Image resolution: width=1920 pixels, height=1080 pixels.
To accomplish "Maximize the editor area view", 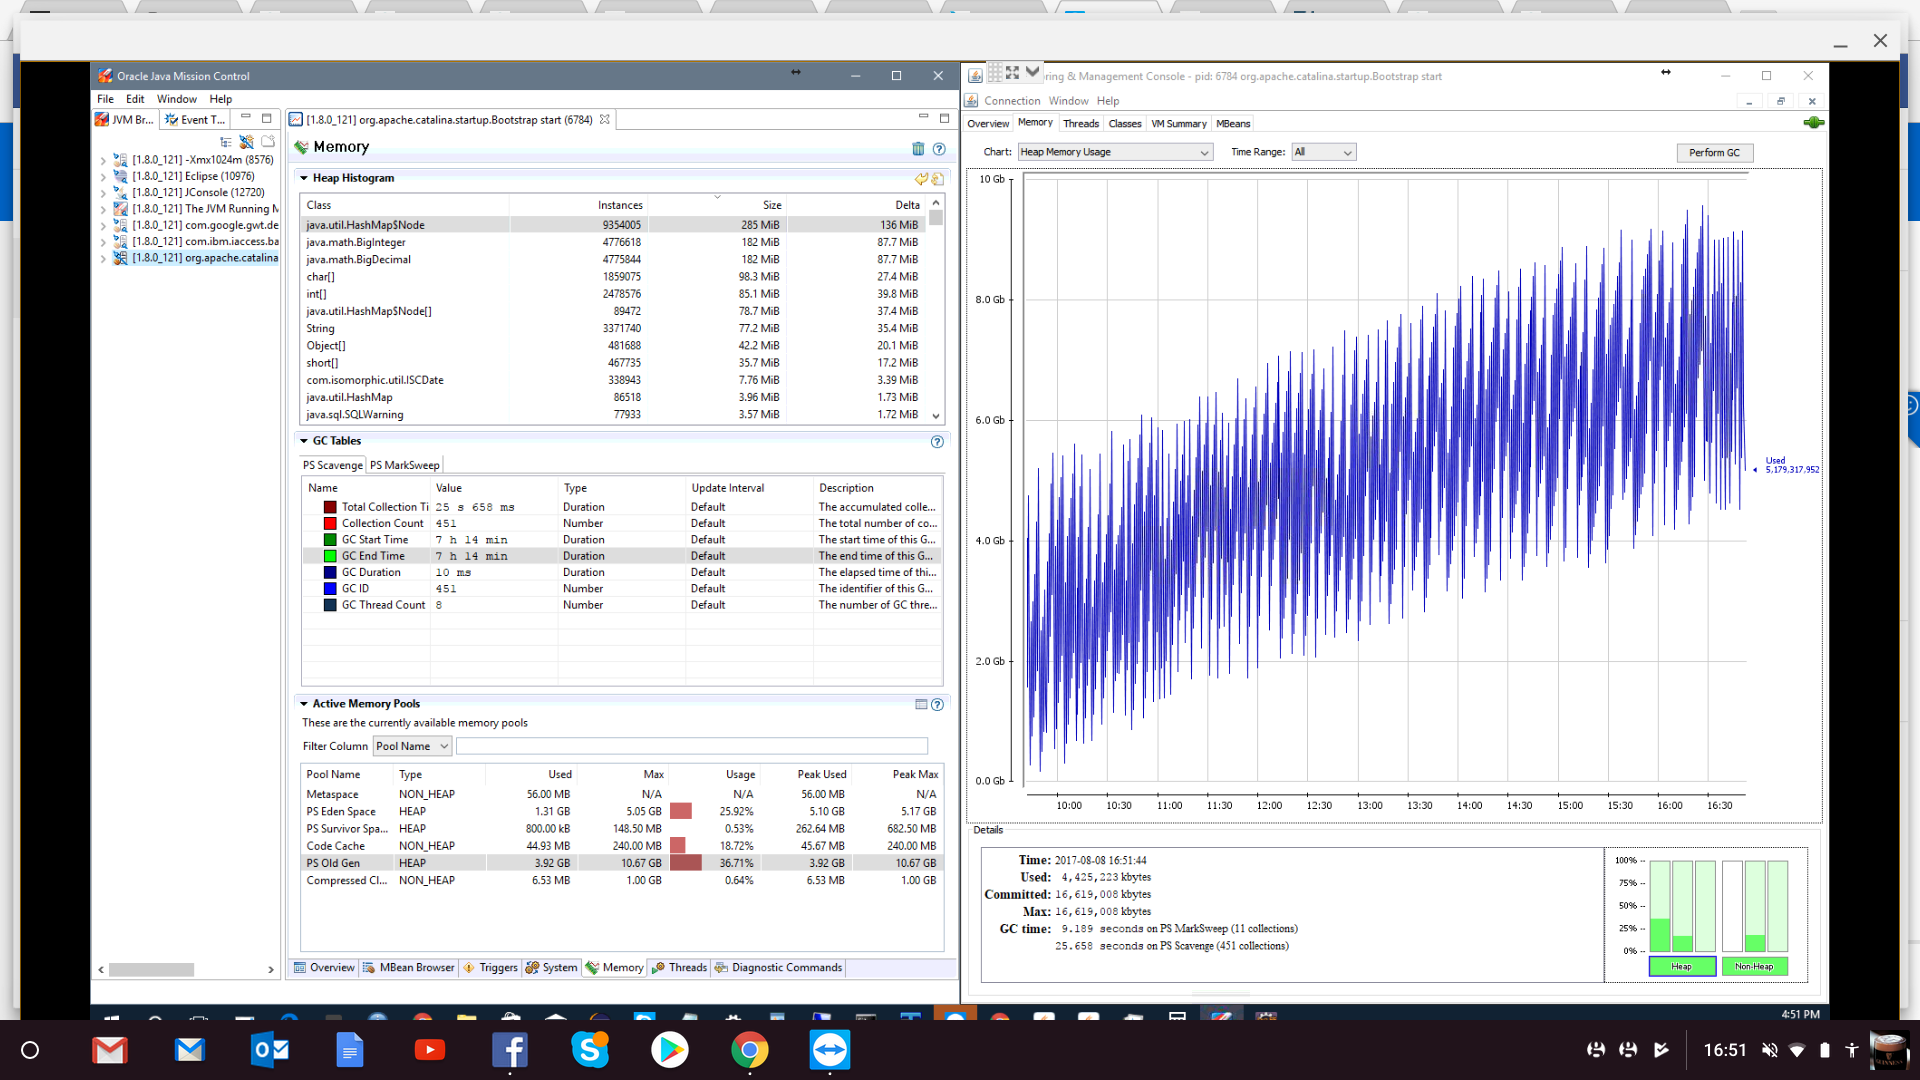I will [x=944, y=118].
